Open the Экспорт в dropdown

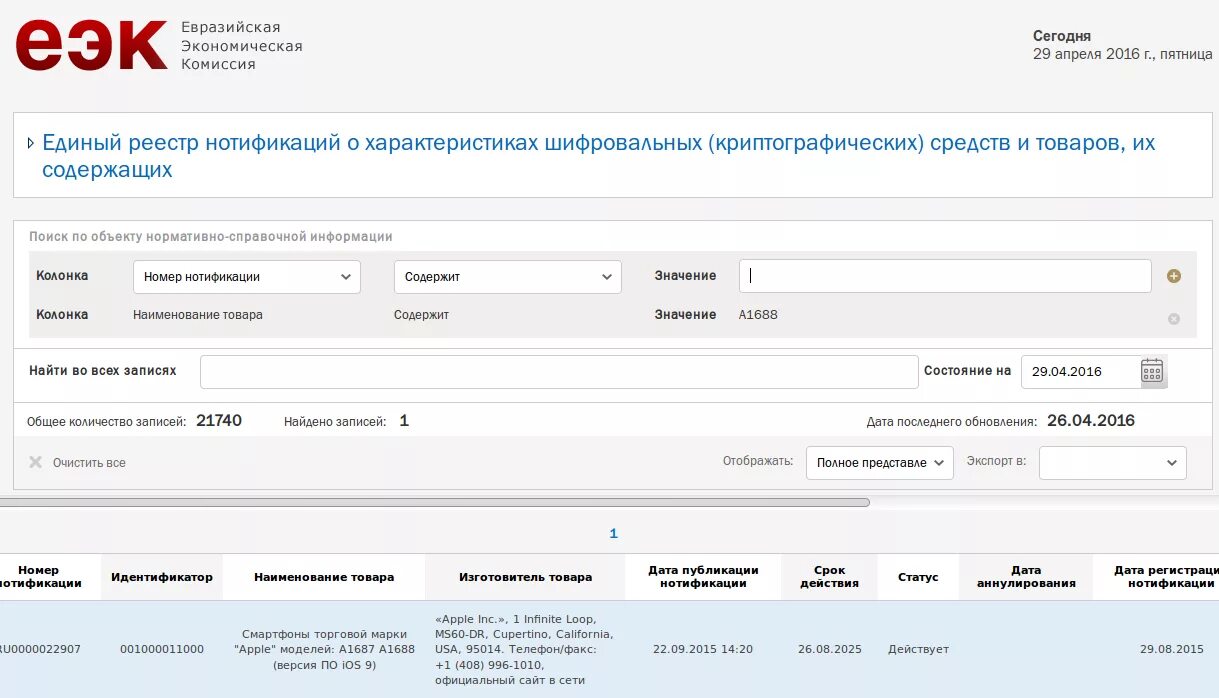(1113, 463)
